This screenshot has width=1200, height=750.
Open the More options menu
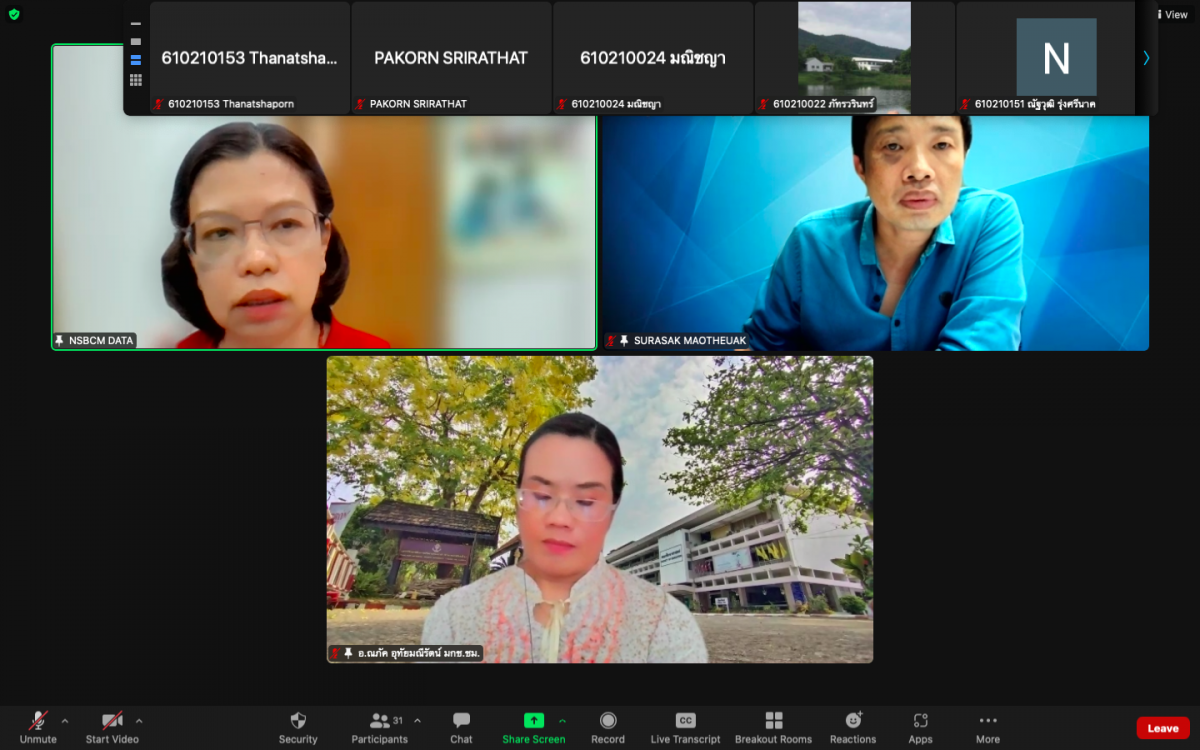pyautogui.click(x=988, y=727)
